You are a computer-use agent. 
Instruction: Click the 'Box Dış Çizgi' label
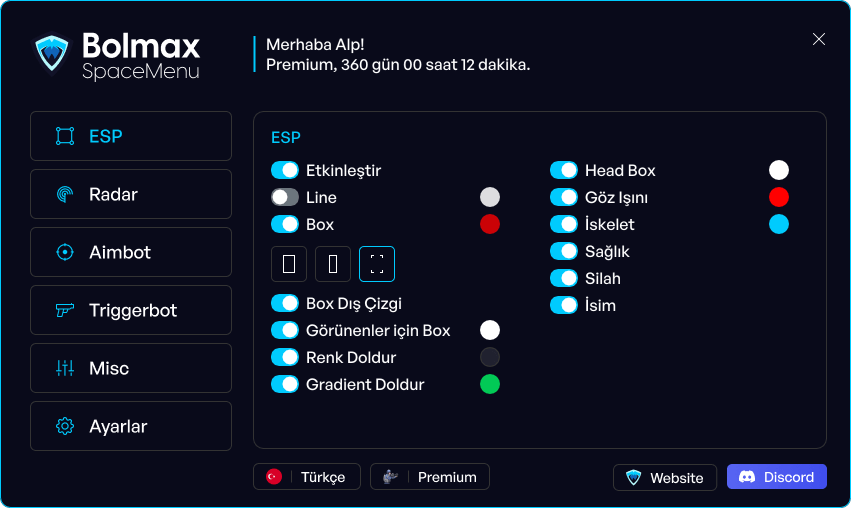(x=354, y=303)
